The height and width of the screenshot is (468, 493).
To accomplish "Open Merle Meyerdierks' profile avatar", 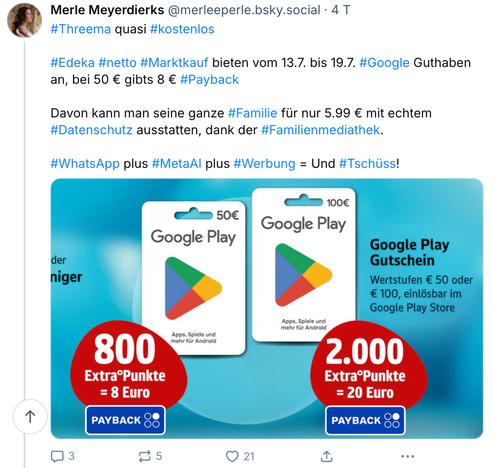I will [24, 20].
